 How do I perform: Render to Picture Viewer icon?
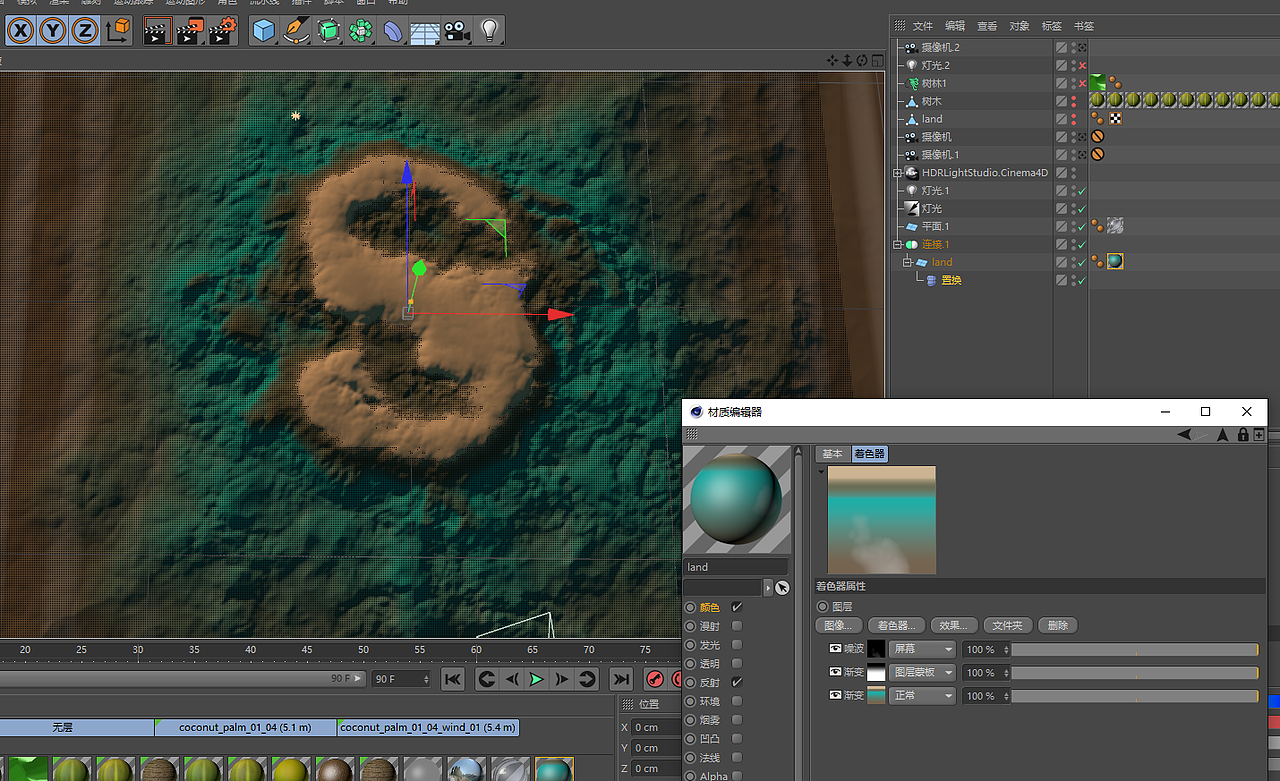pos(189,31)
